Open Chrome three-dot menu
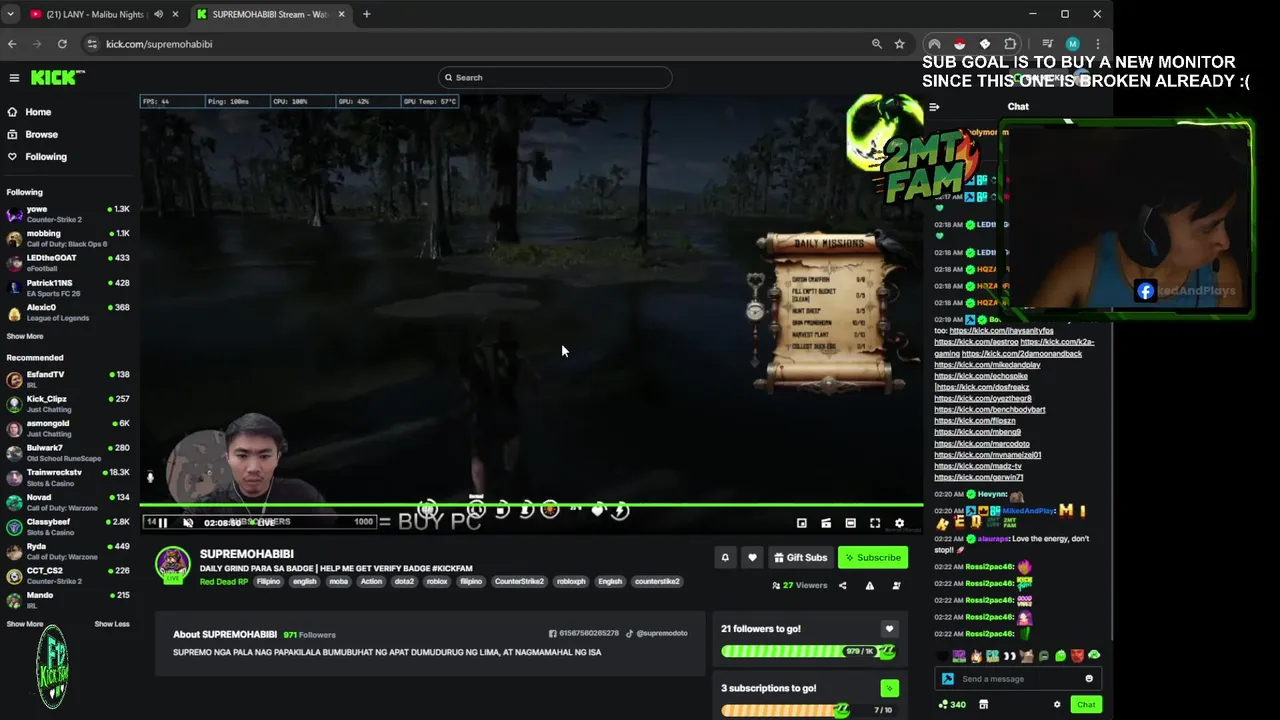The width and height of the screenshot is (1280, 720). coord(1097,44)
